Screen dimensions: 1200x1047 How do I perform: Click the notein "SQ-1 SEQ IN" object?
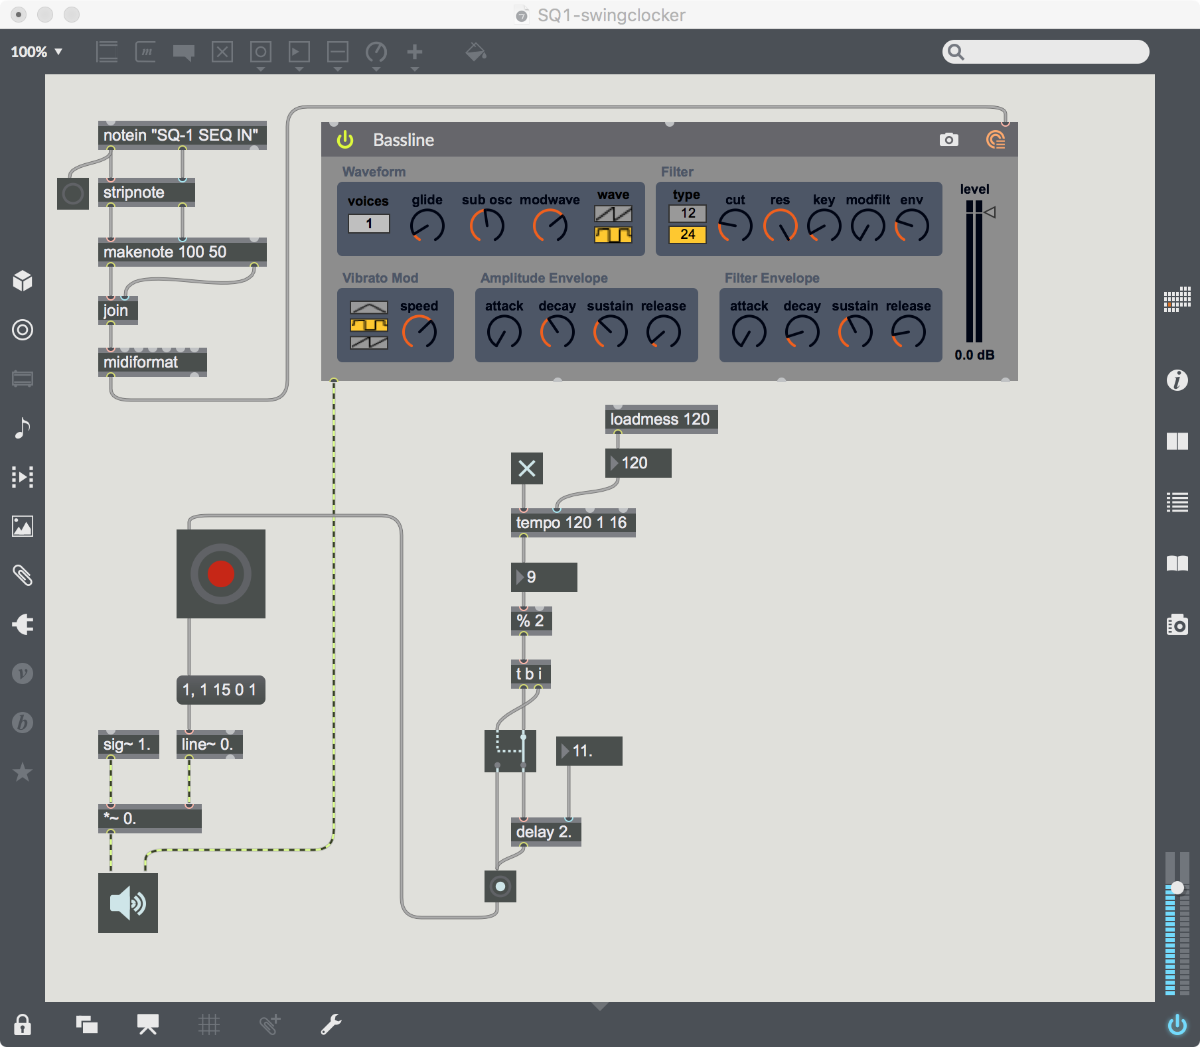tap(182, 135)
